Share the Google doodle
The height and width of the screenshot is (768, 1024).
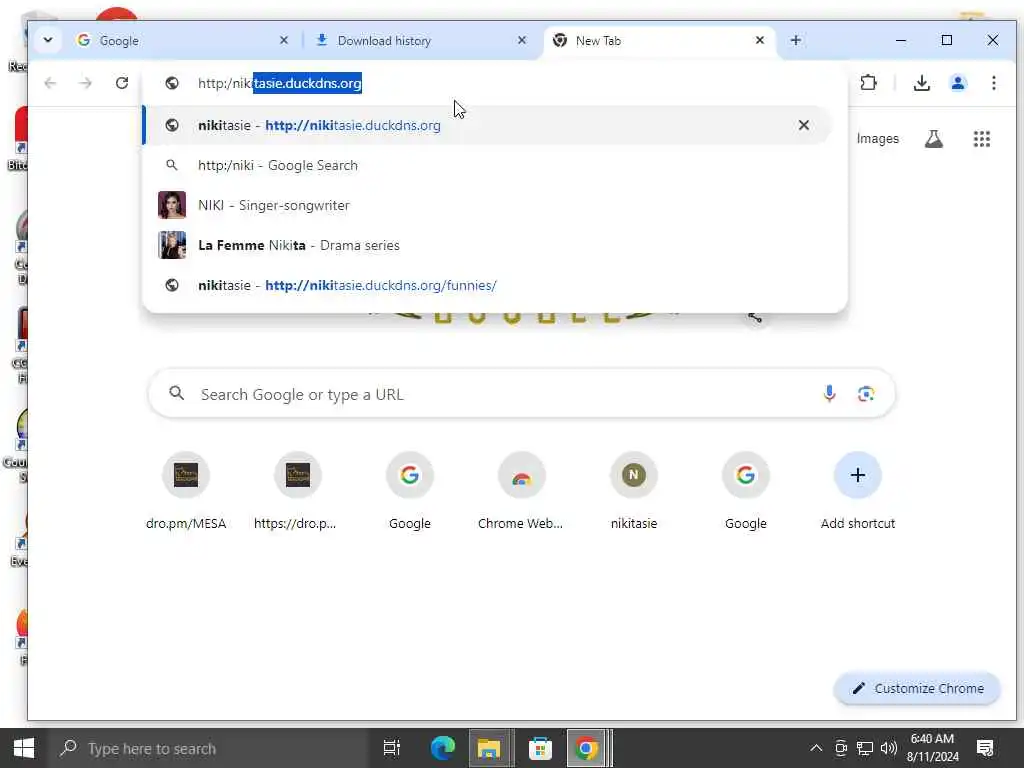click(754, 318)
